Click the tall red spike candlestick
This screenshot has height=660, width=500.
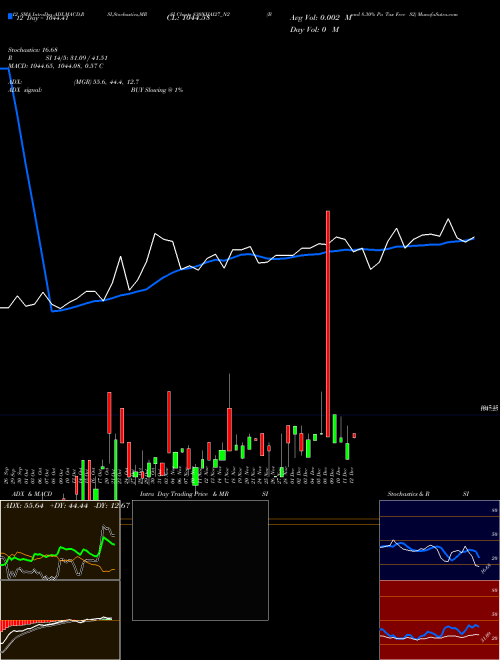tap(328, 324)
